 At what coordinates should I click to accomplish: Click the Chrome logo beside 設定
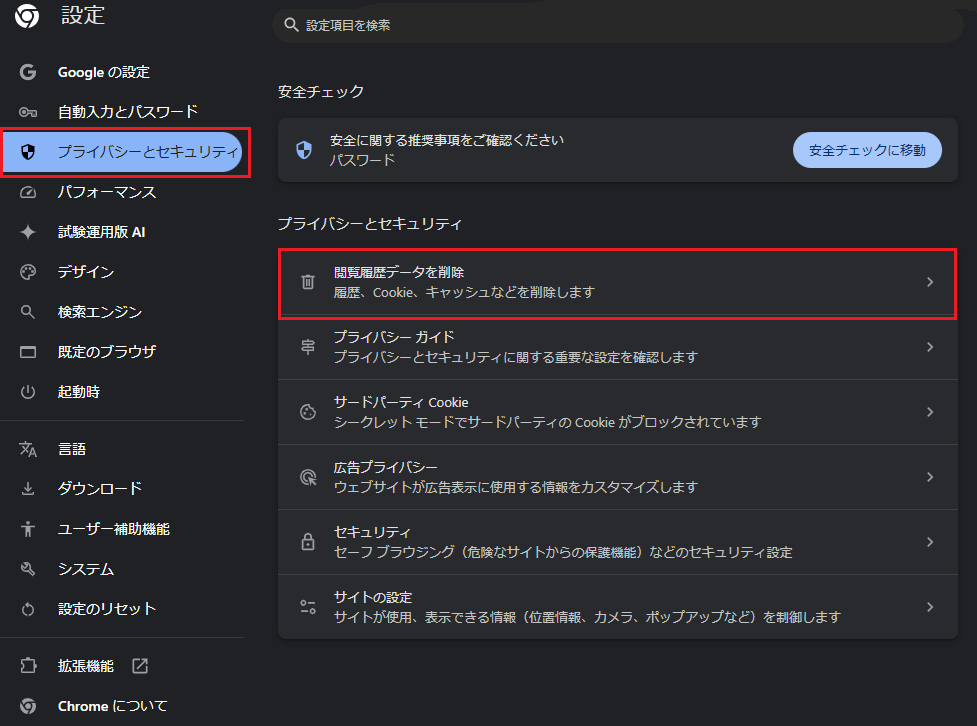(x=27, y=15)
